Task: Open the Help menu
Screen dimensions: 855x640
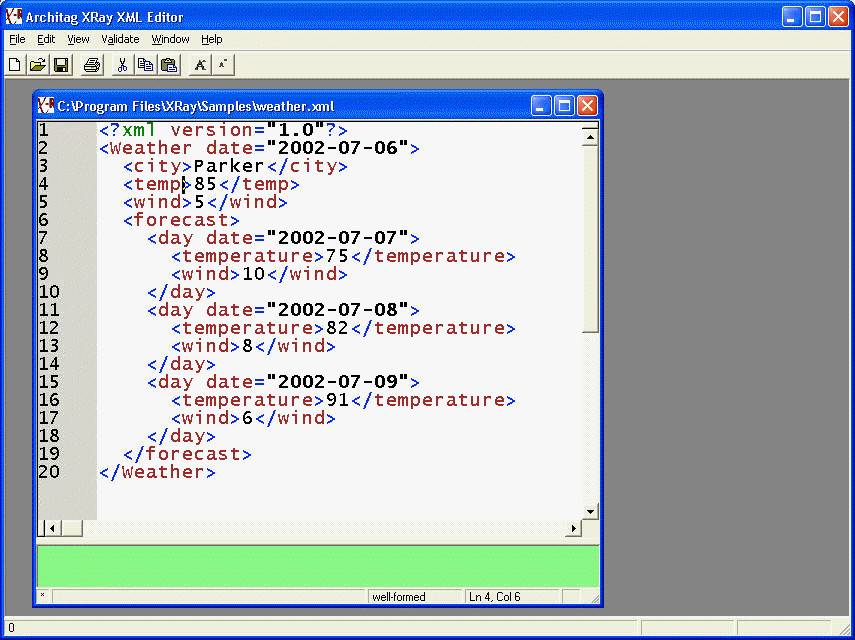Action: (x=212, y=39)
